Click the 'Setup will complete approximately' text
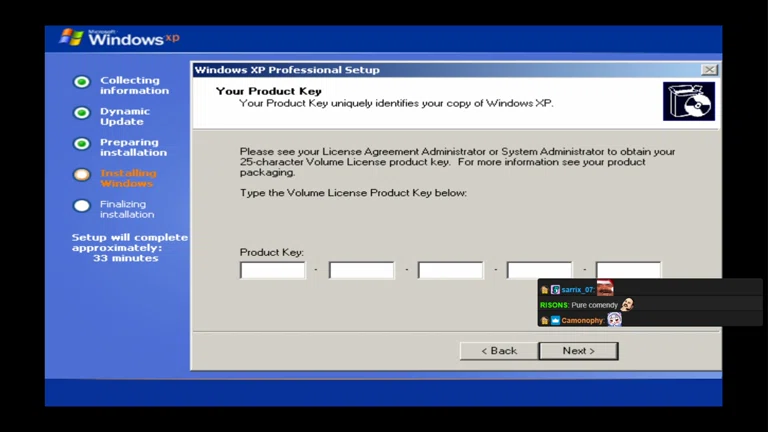The image size is (768, 432). point(129,242)
